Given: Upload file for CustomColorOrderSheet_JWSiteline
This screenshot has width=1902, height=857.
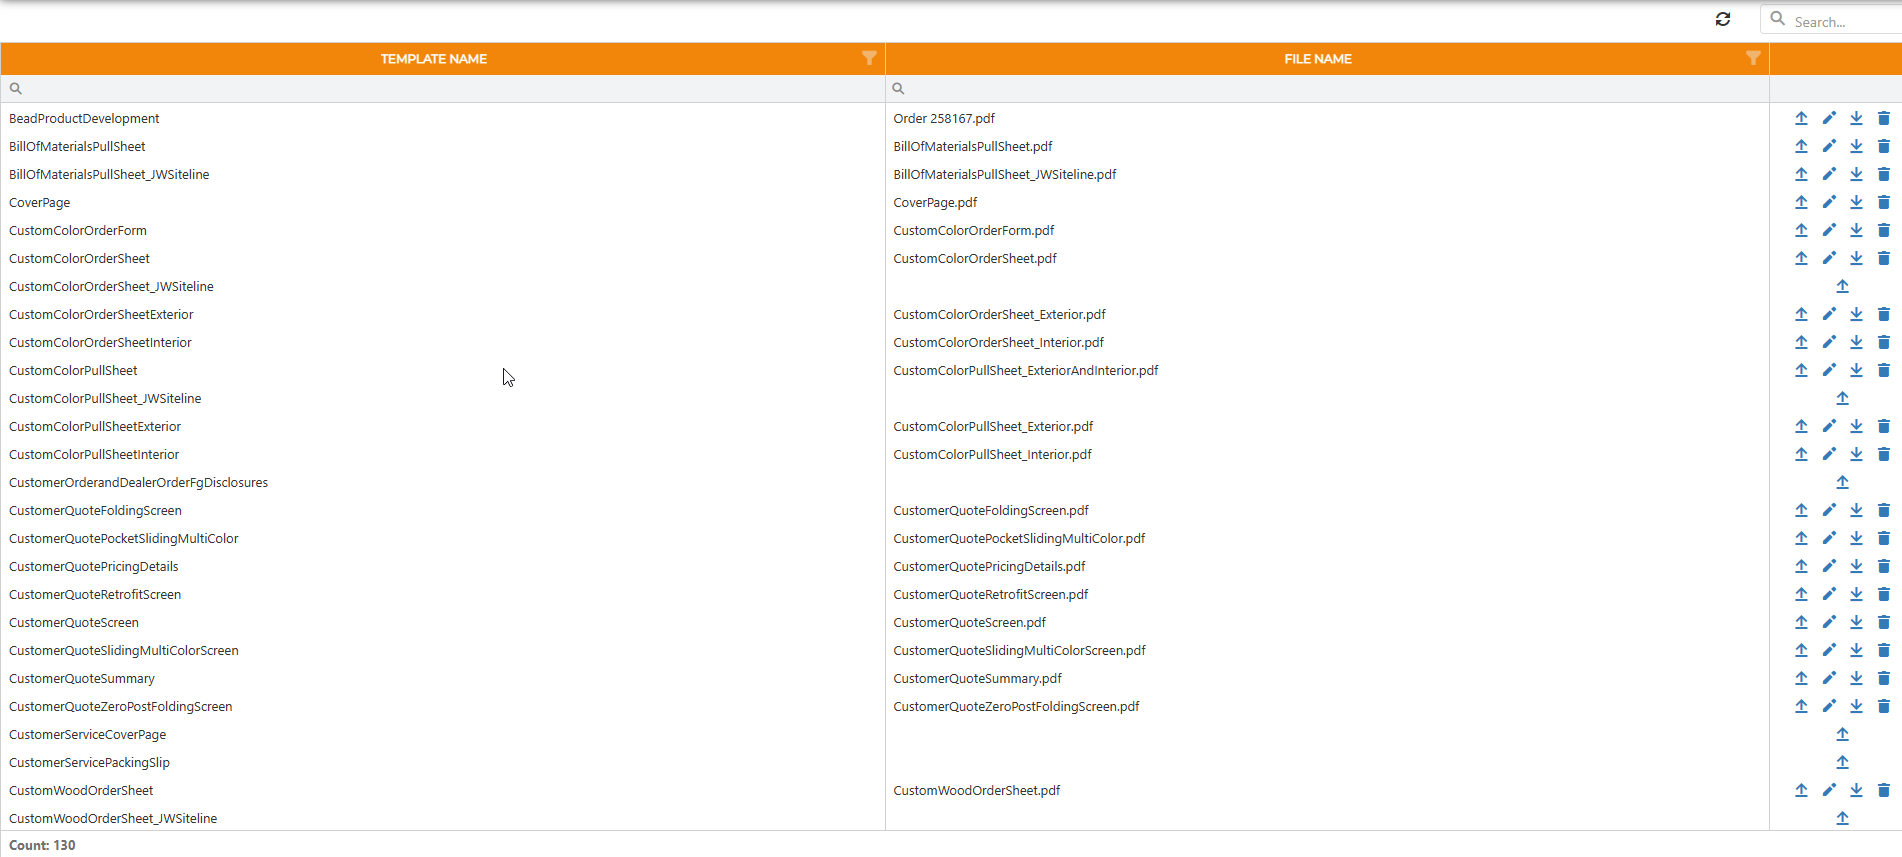Looking at the screenshot, I should click(x=1843, y=286).
